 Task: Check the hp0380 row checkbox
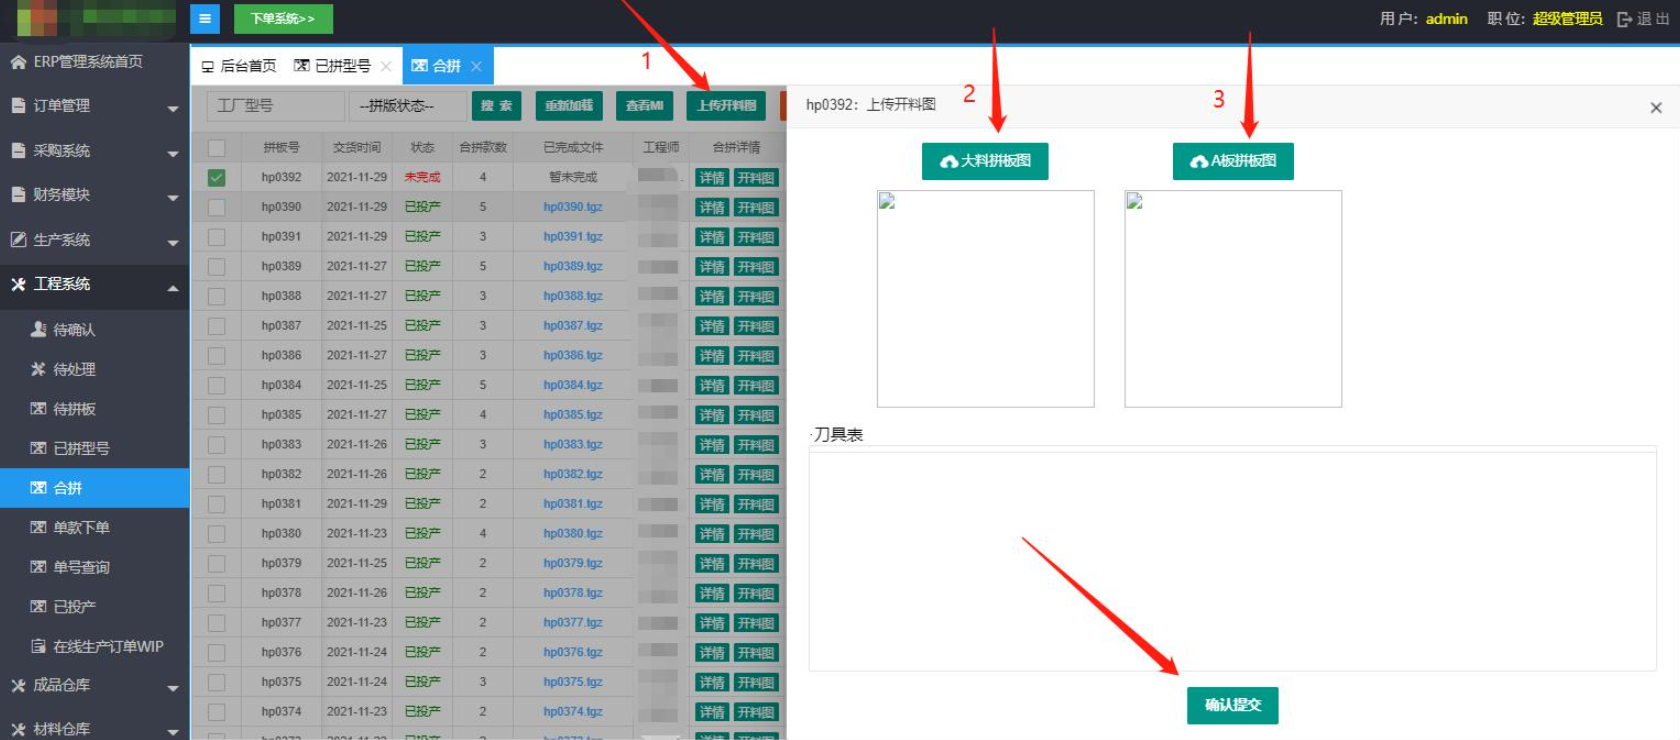[217, 534]
